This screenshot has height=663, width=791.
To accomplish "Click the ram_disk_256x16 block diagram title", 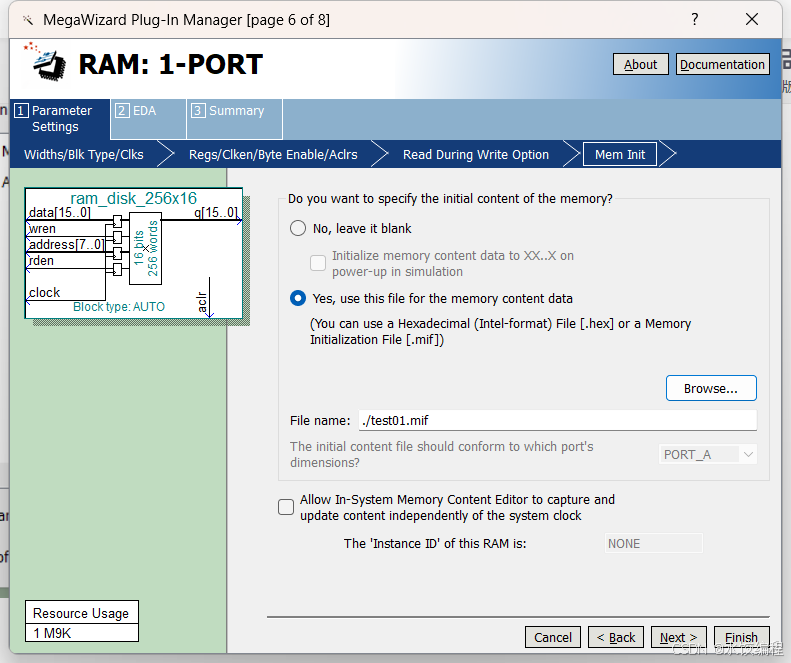I will coord(133,198).
